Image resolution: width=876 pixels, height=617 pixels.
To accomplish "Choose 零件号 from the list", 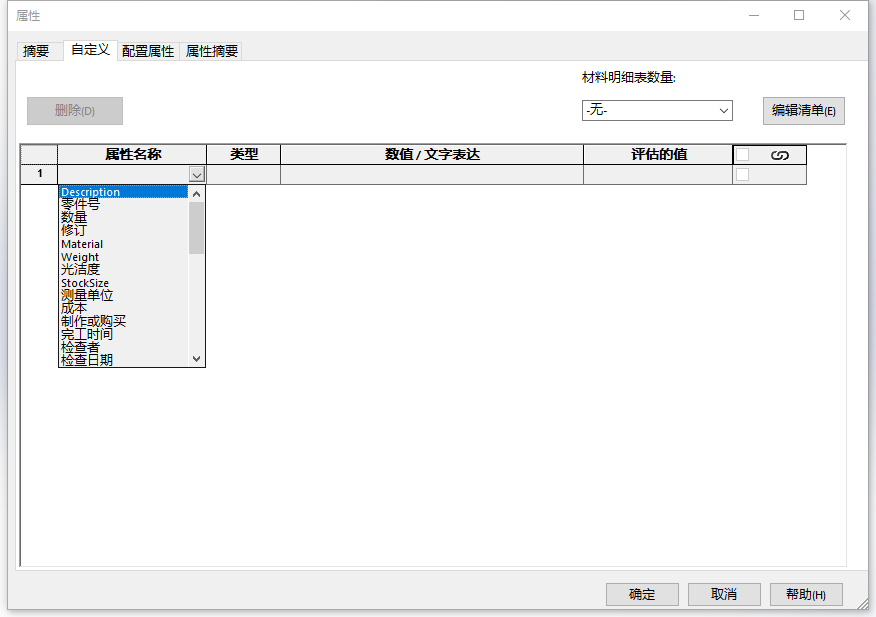I will tap(123, 205).
